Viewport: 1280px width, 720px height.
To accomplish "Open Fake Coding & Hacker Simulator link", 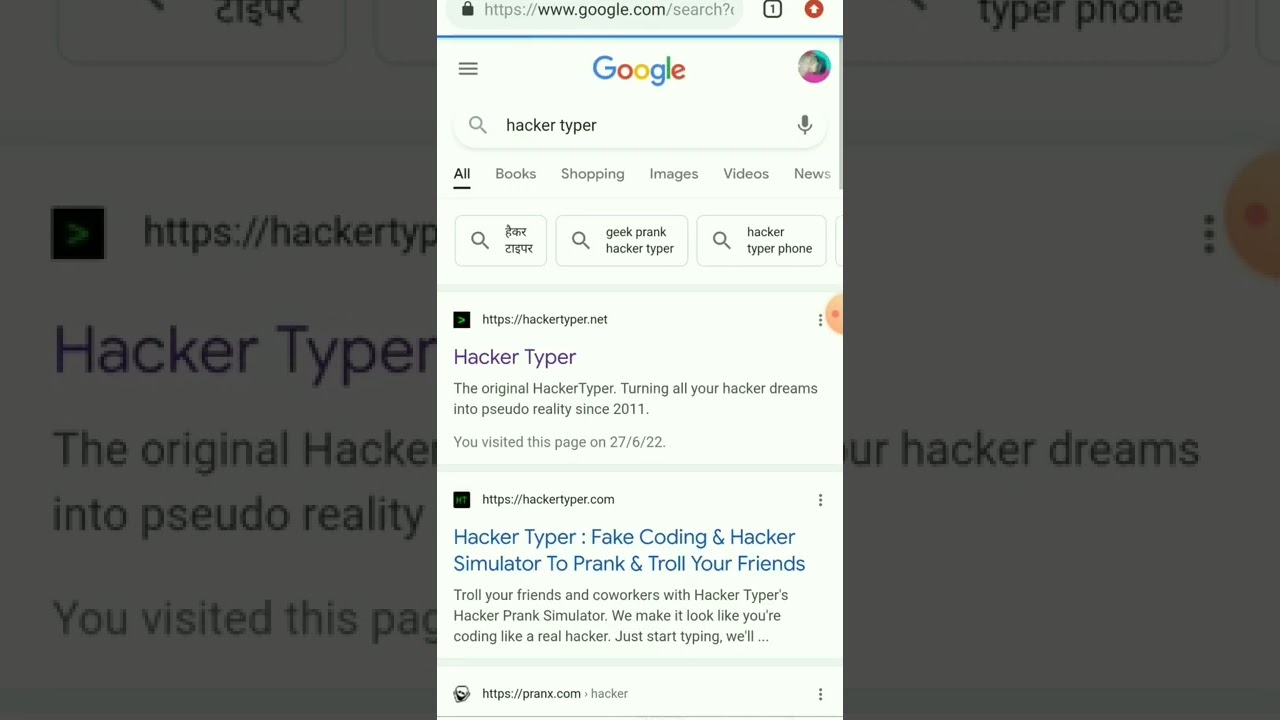I will point(629,550).
